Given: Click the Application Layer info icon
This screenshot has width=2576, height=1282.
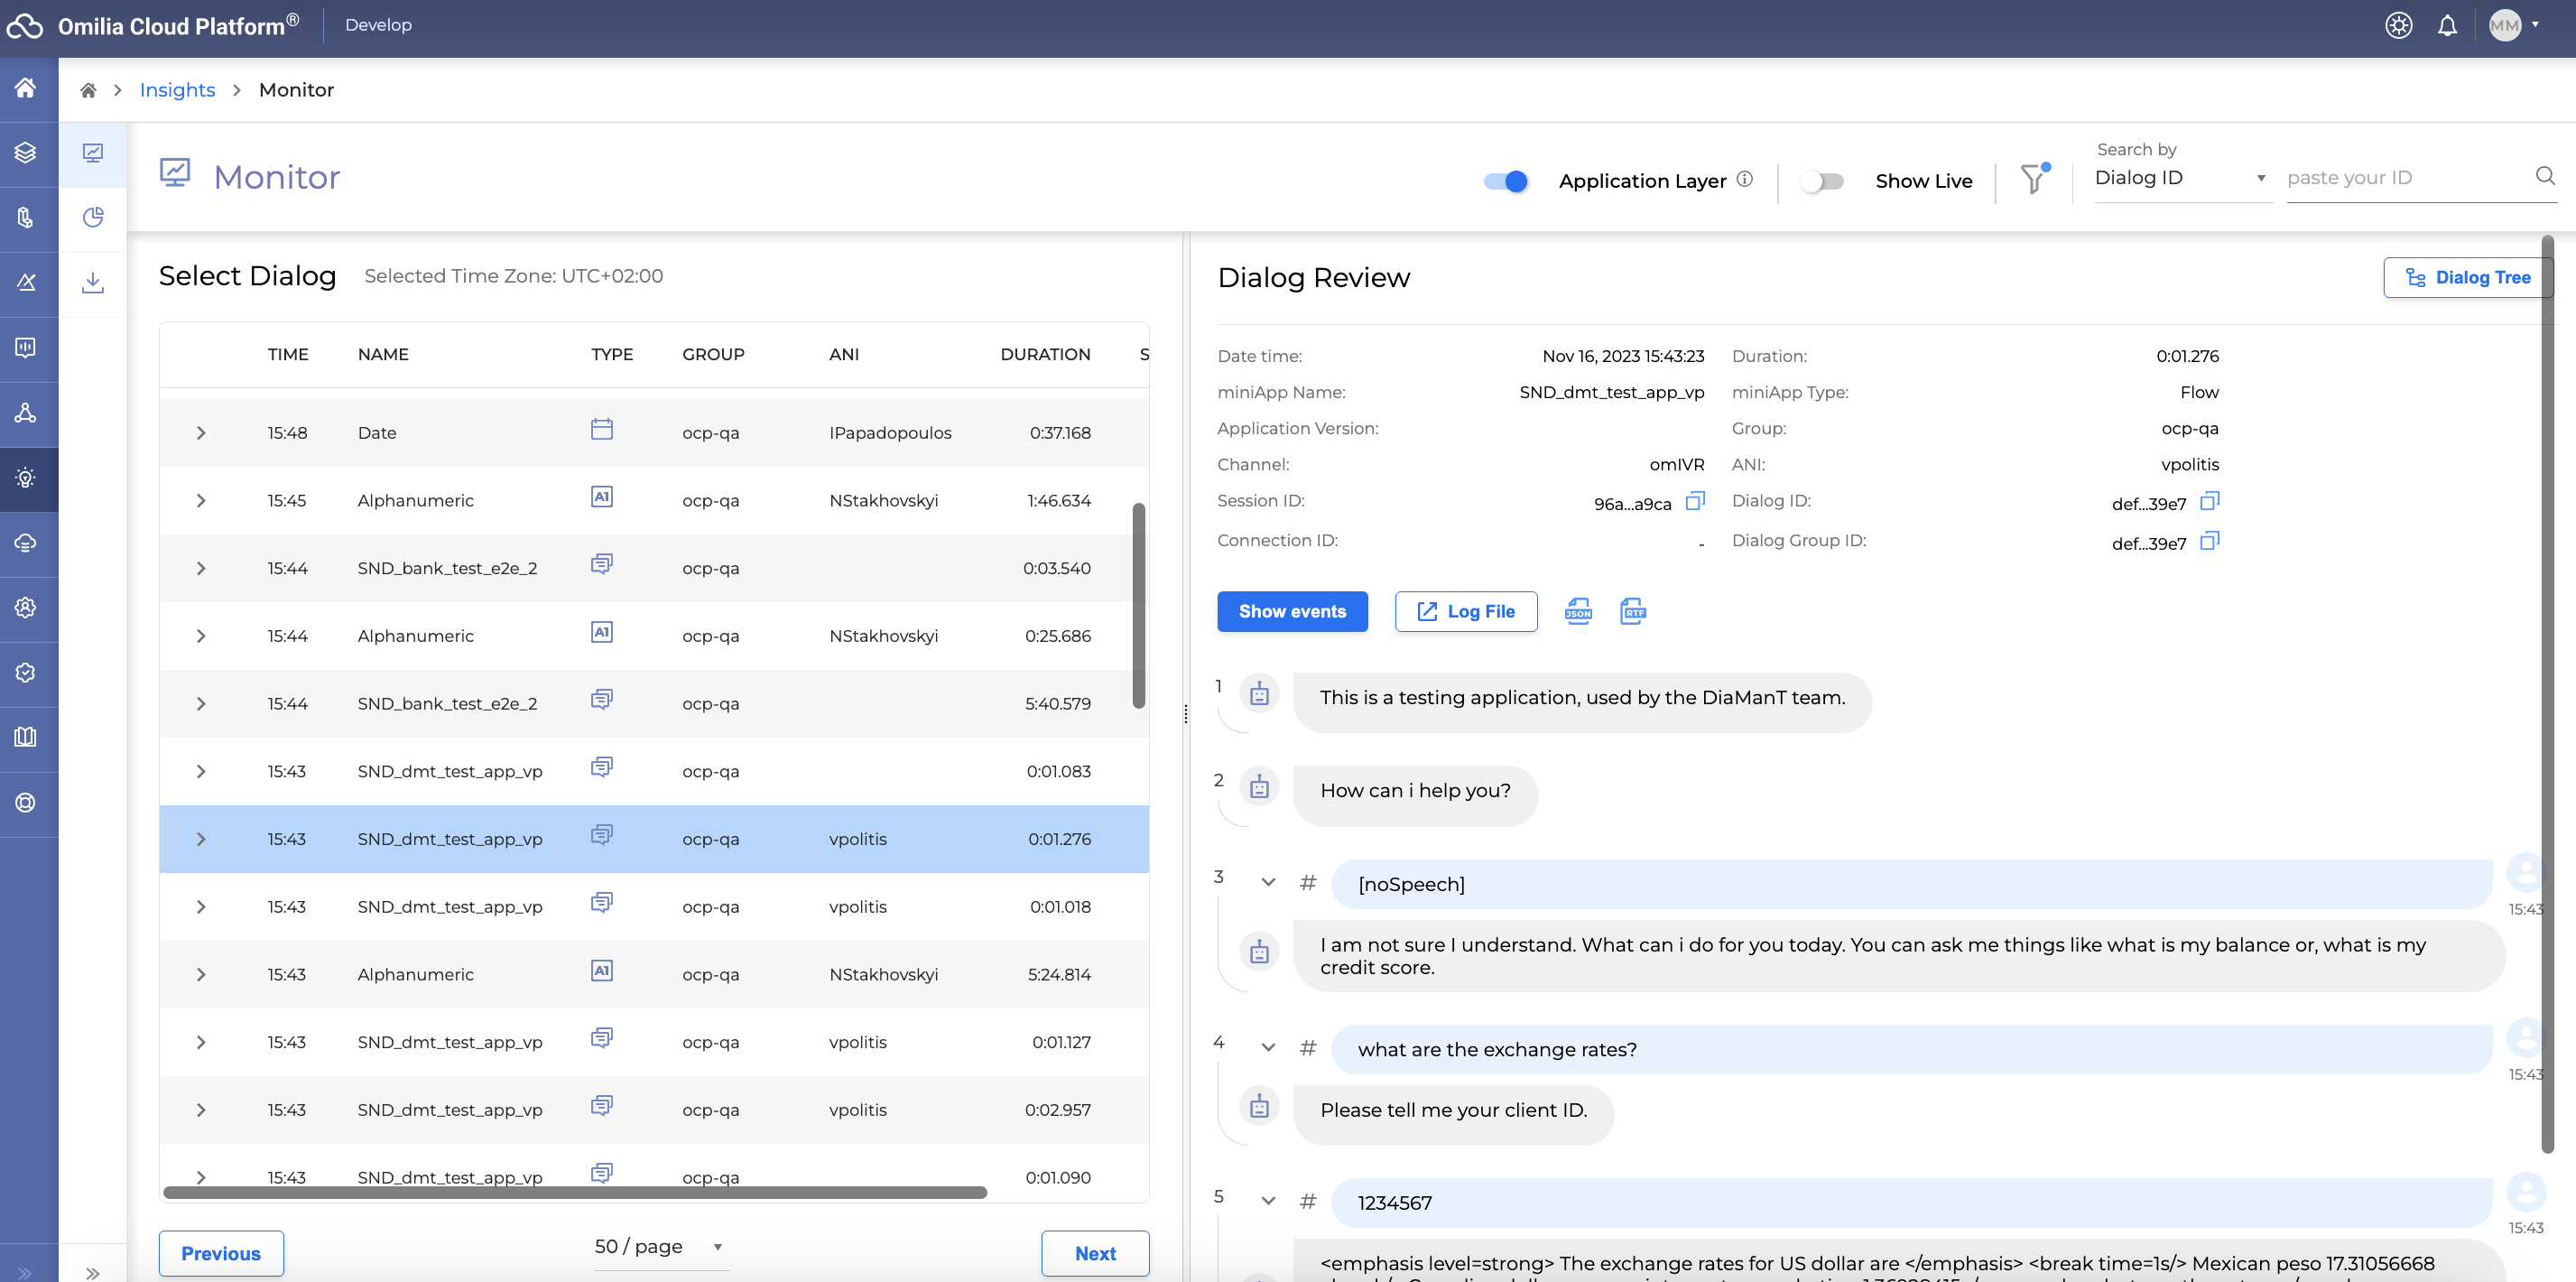Looking at the screenshot, I should (x=1745, y=179).
